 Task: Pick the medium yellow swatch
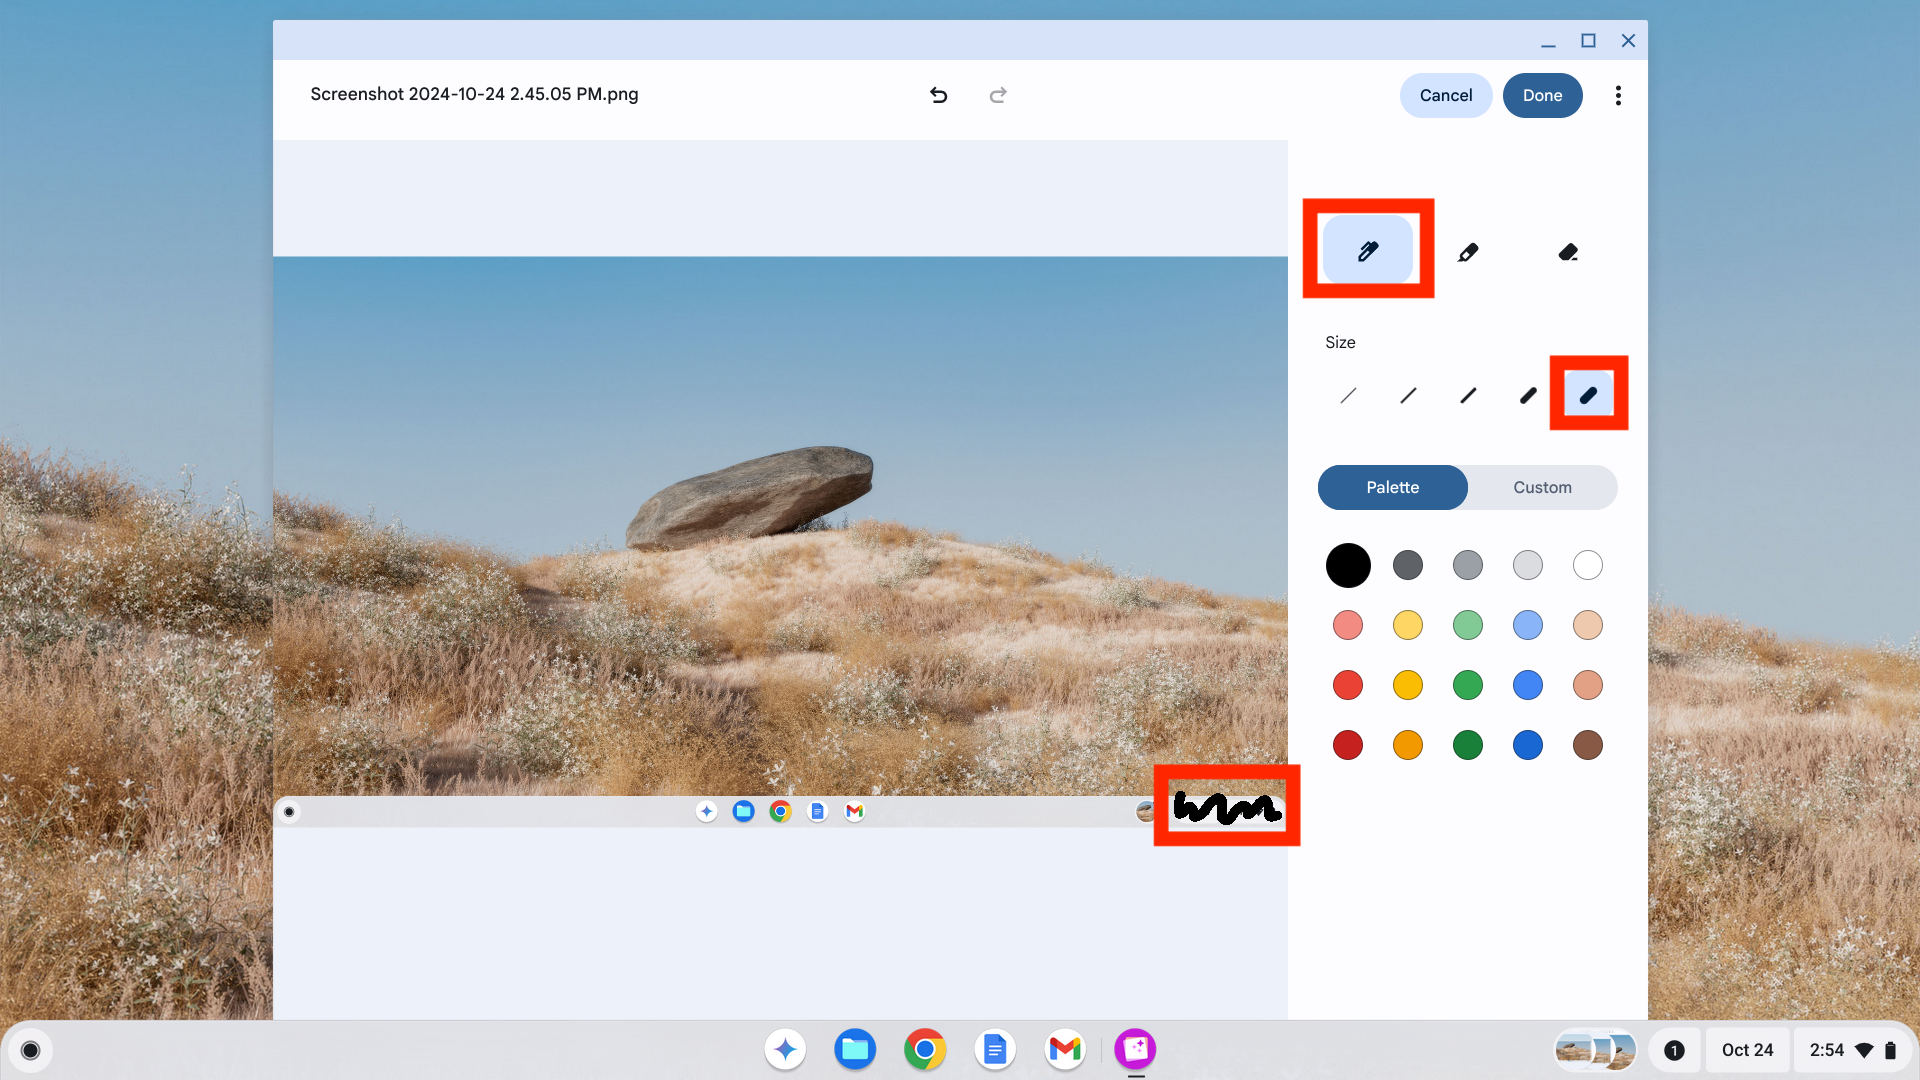(1408, 685)
